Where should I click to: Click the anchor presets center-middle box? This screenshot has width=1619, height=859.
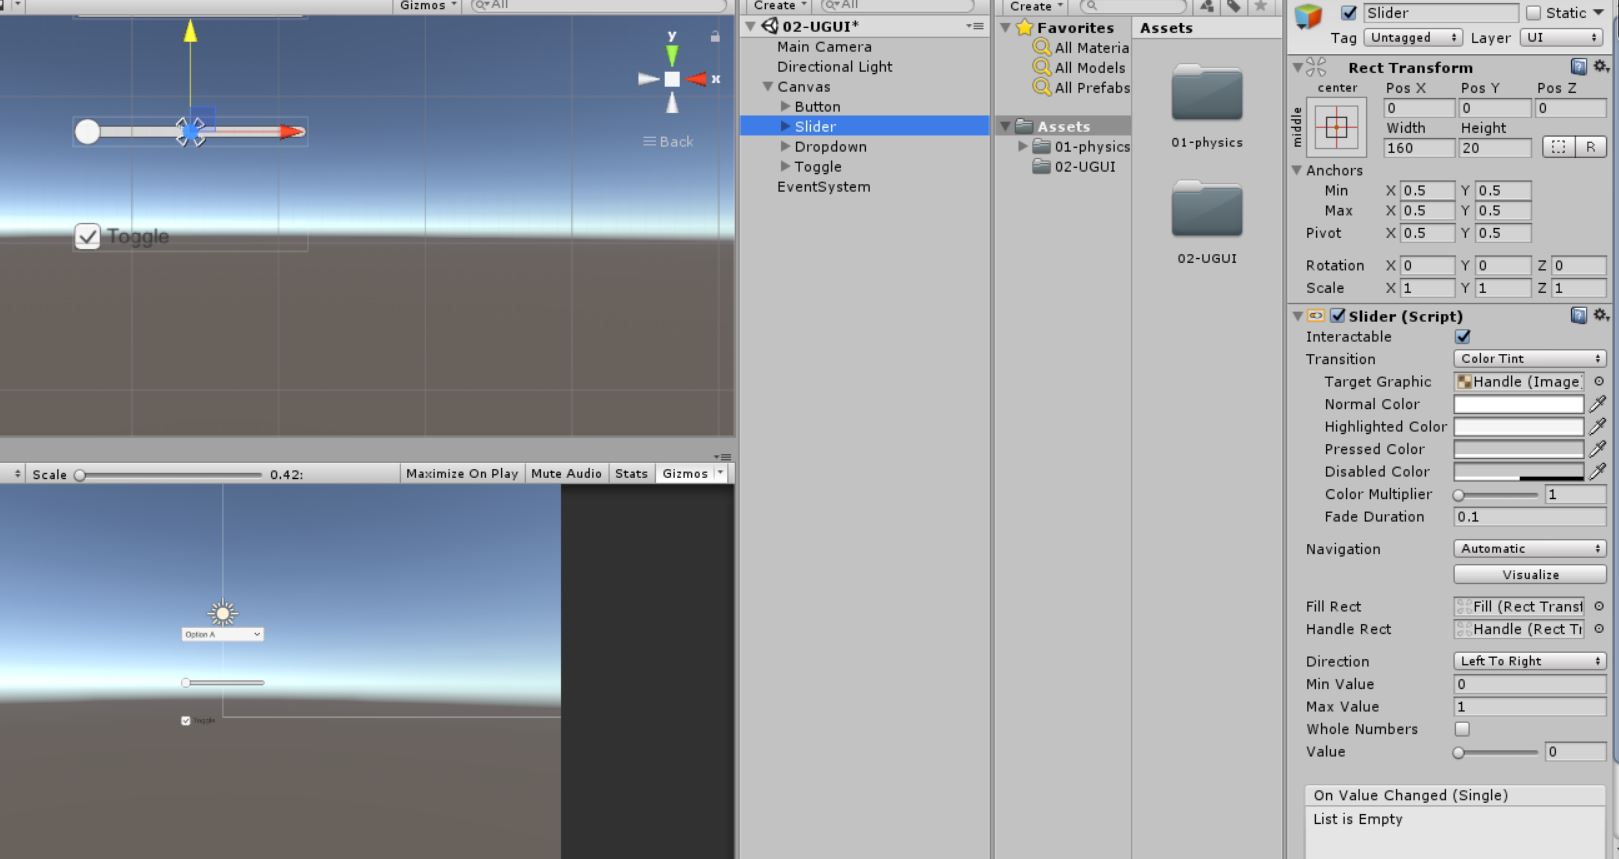tap(1337, 128)
